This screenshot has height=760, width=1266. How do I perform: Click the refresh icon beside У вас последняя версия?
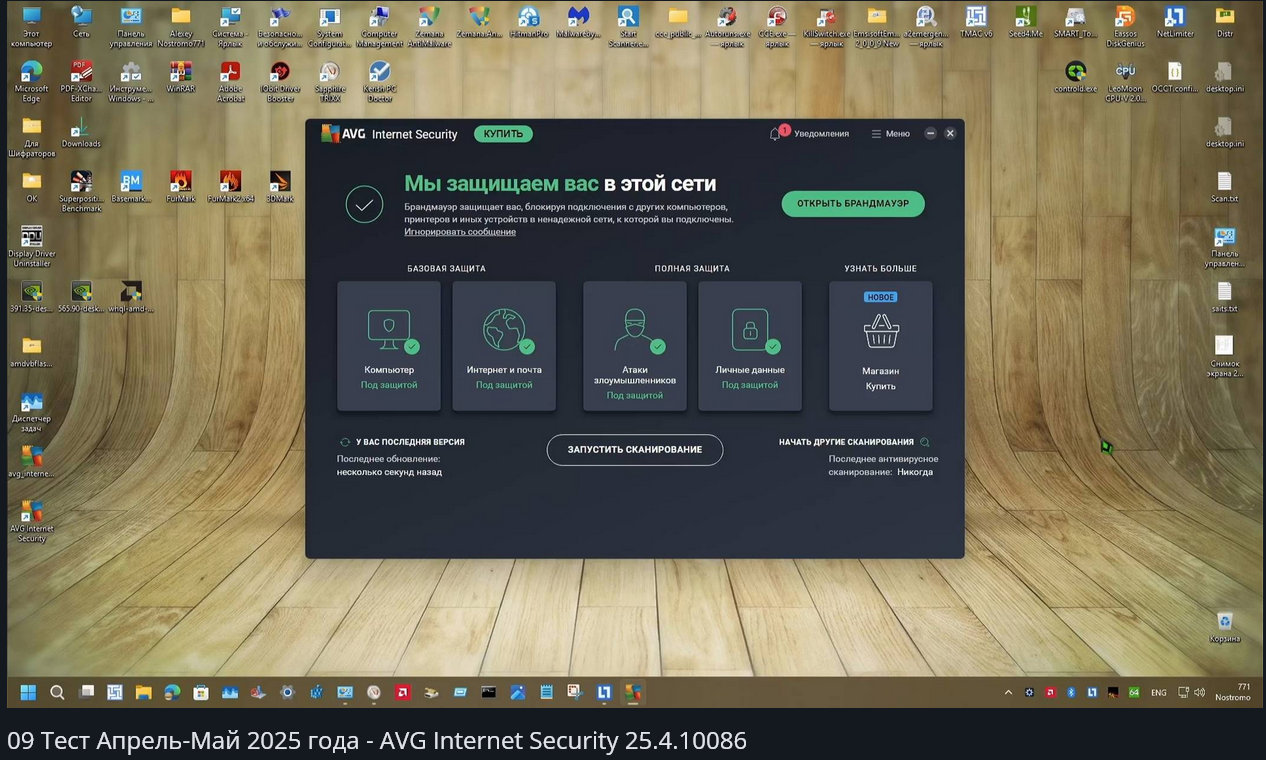345,442
